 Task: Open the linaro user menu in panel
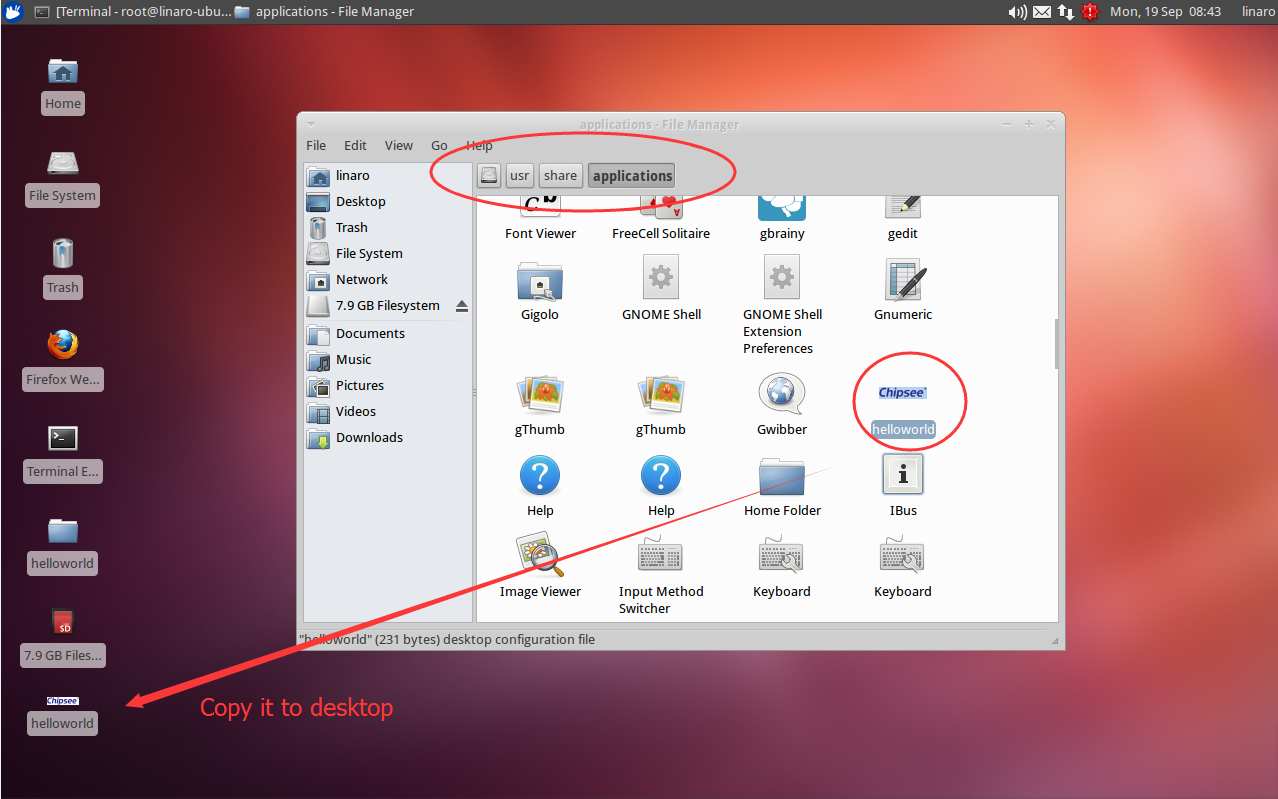click(1258, 12)
